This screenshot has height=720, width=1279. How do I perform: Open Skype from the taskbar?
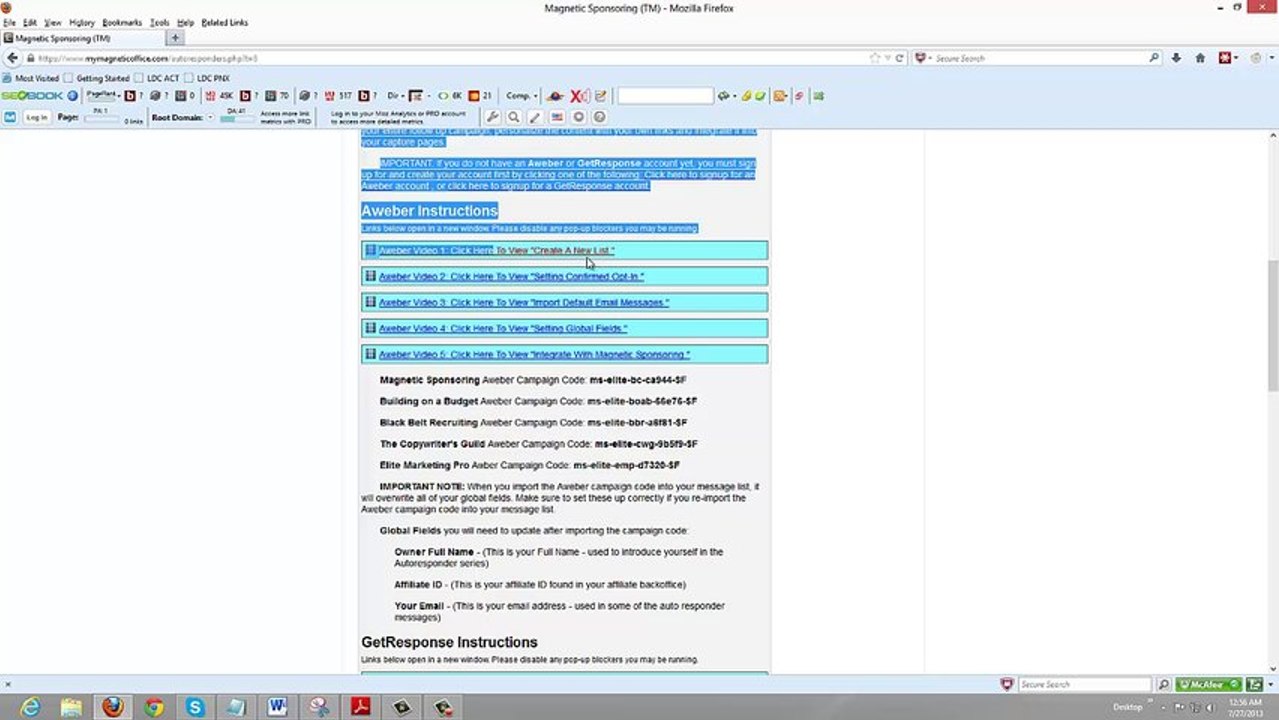coord(195,707)
